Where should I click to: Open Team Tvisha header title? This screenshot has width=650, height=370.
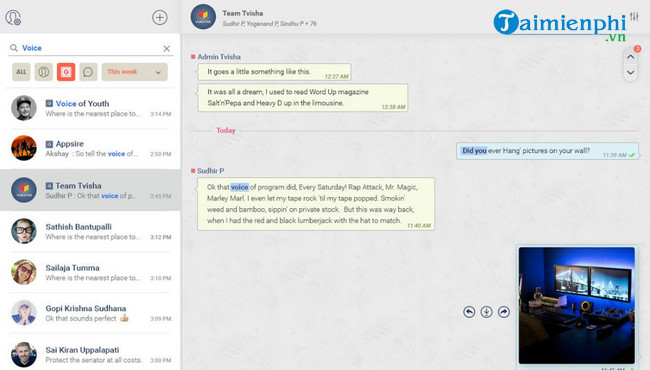(243, 13)
